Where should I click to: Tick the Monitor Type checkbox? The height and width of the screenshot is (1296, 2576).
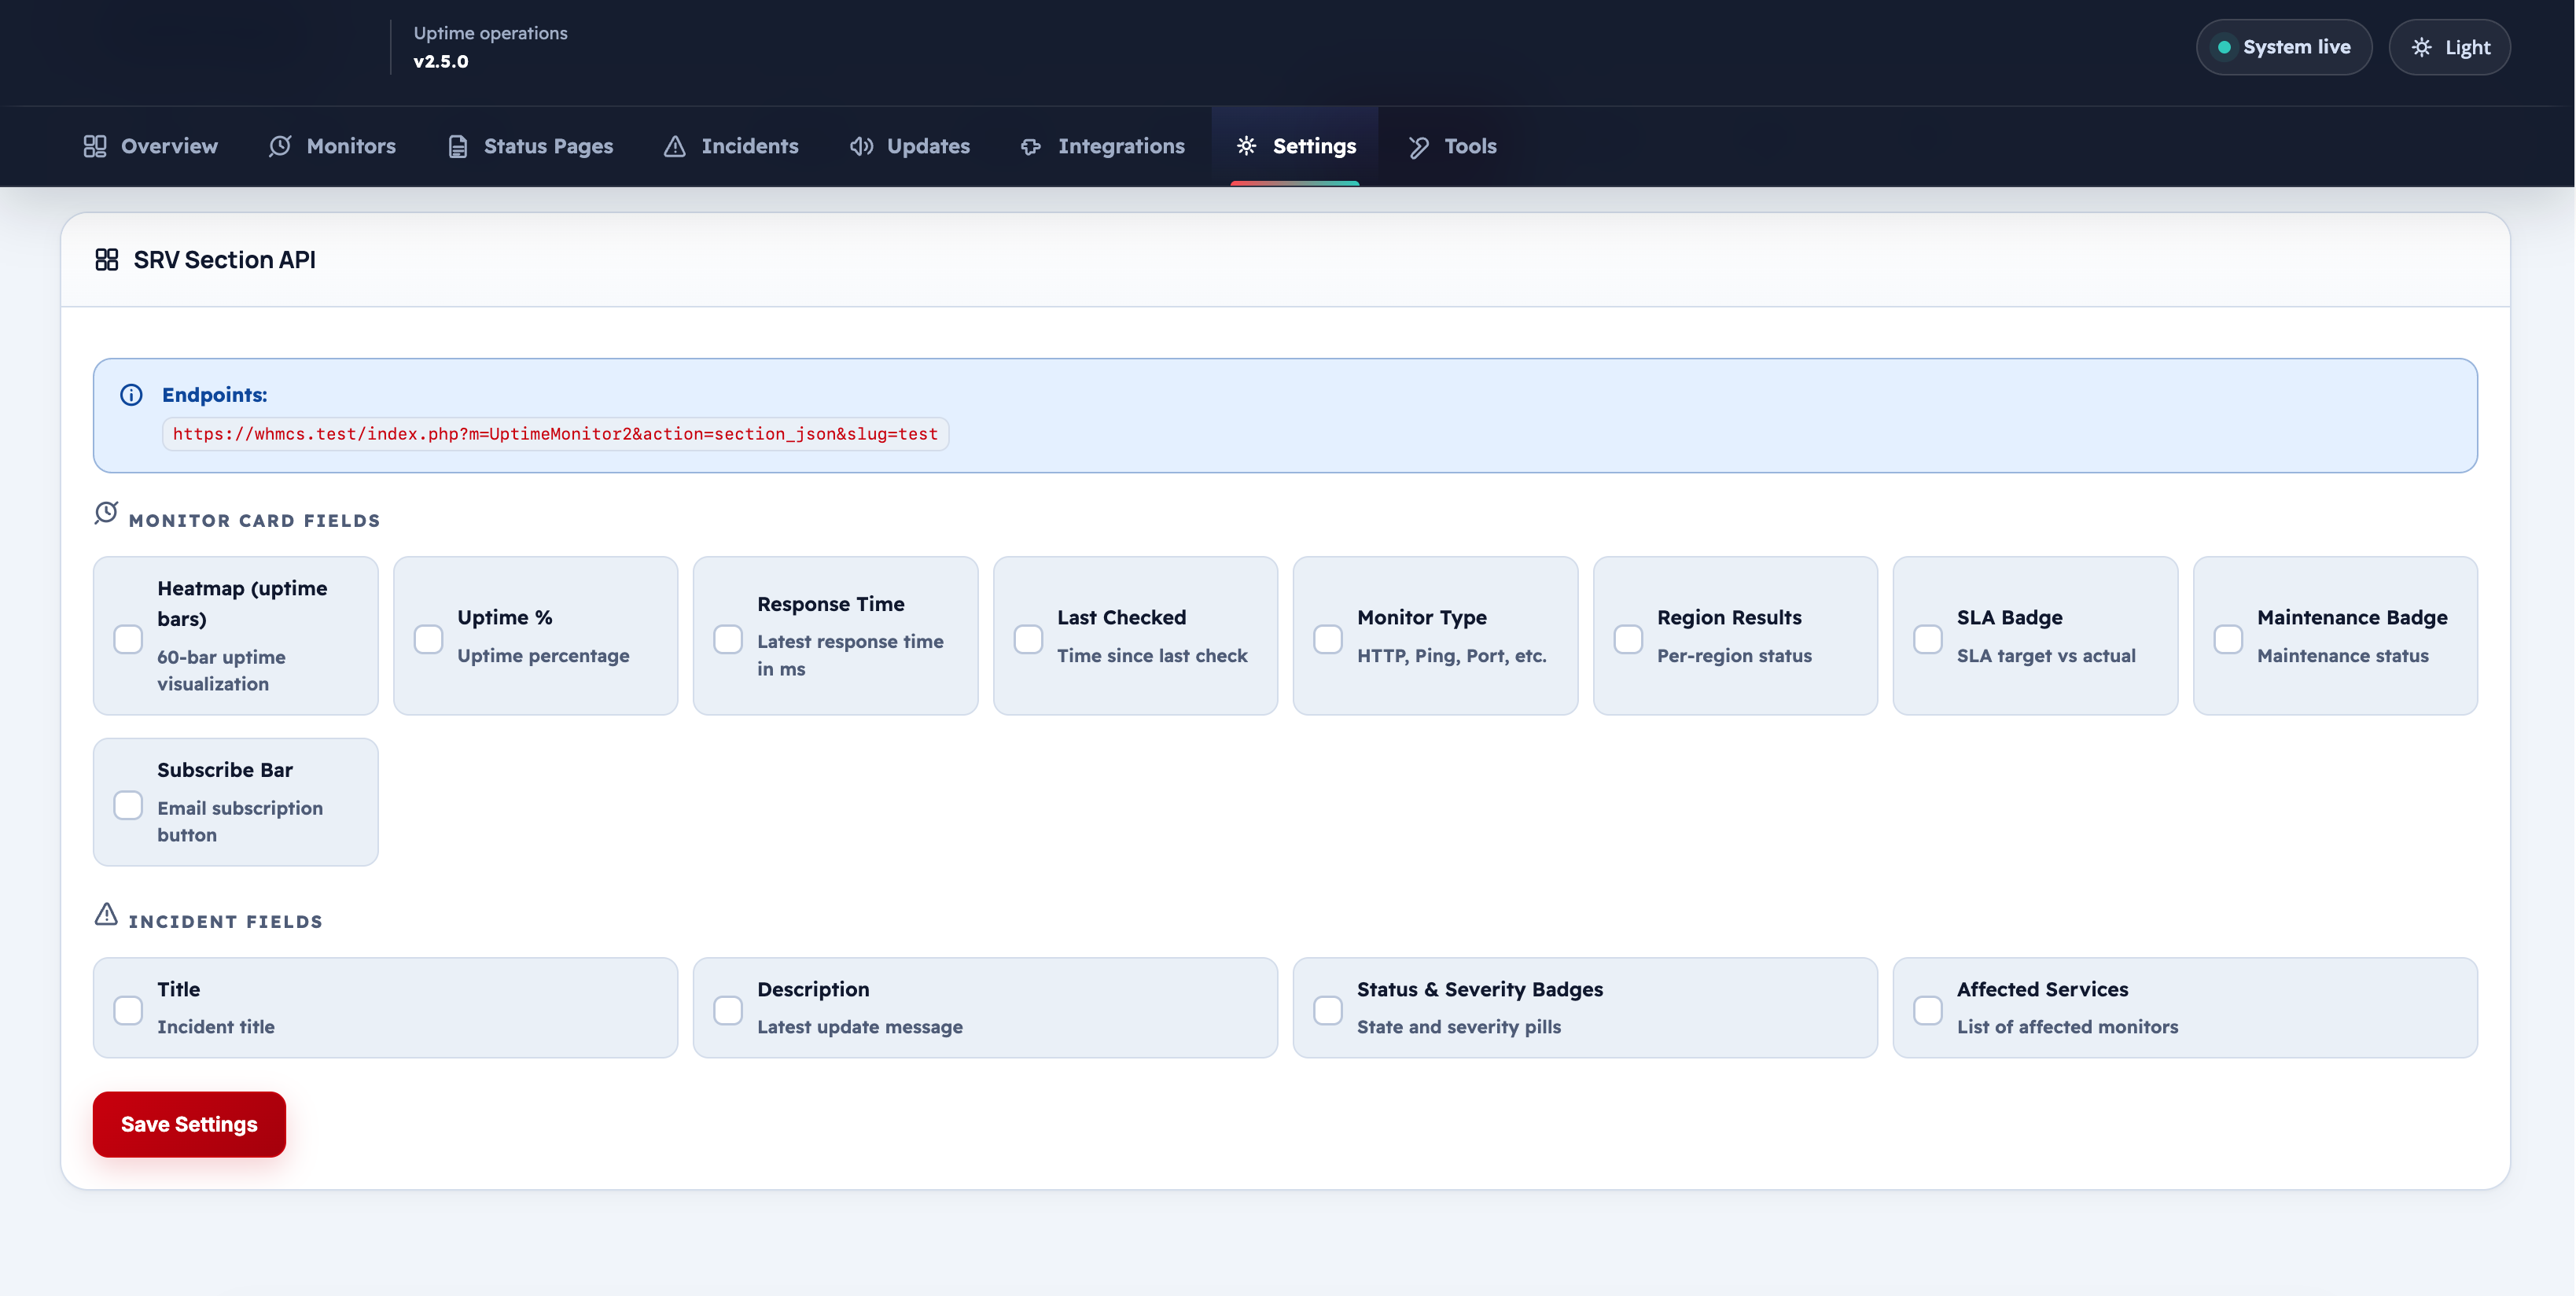pyautogui.click(x=1328, y=639)
